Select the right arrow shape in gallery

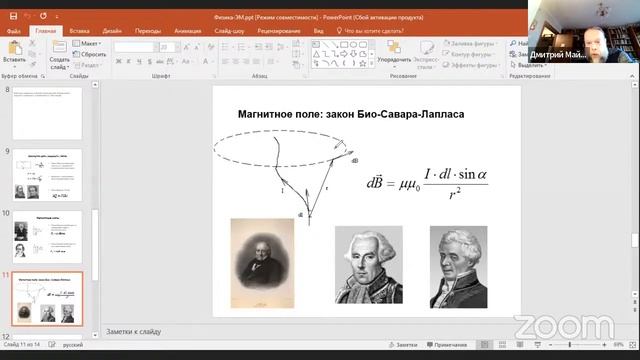click(344, 54)
